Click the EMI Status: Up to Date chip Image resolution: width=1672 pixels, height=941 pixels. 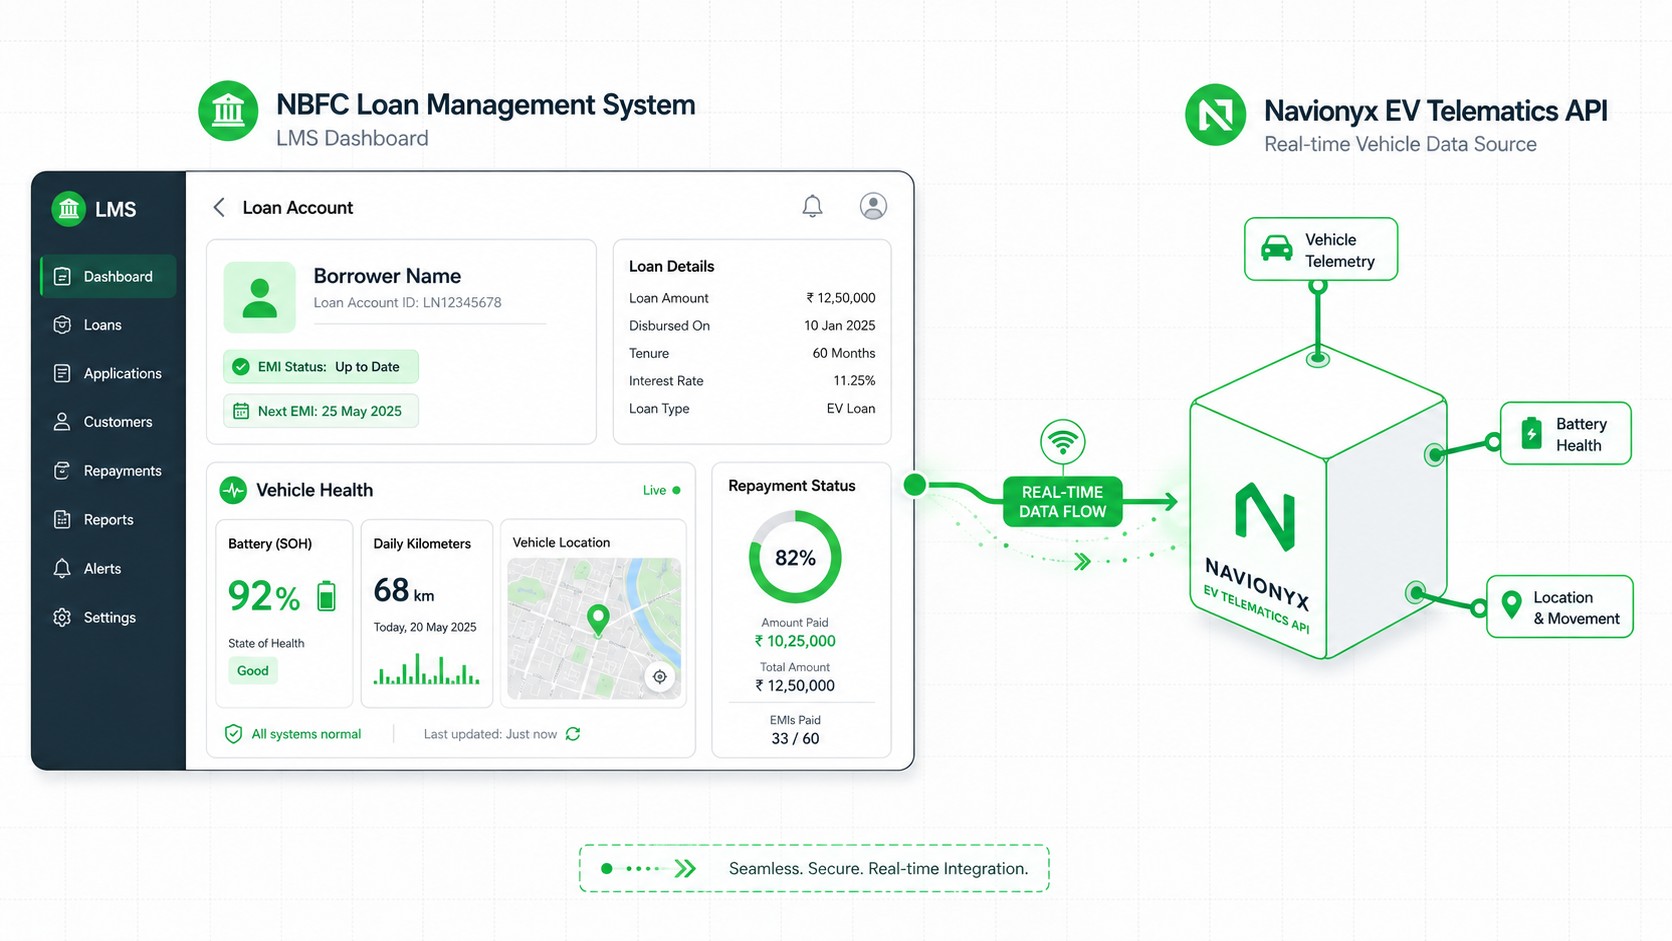[x=321, y=367]
